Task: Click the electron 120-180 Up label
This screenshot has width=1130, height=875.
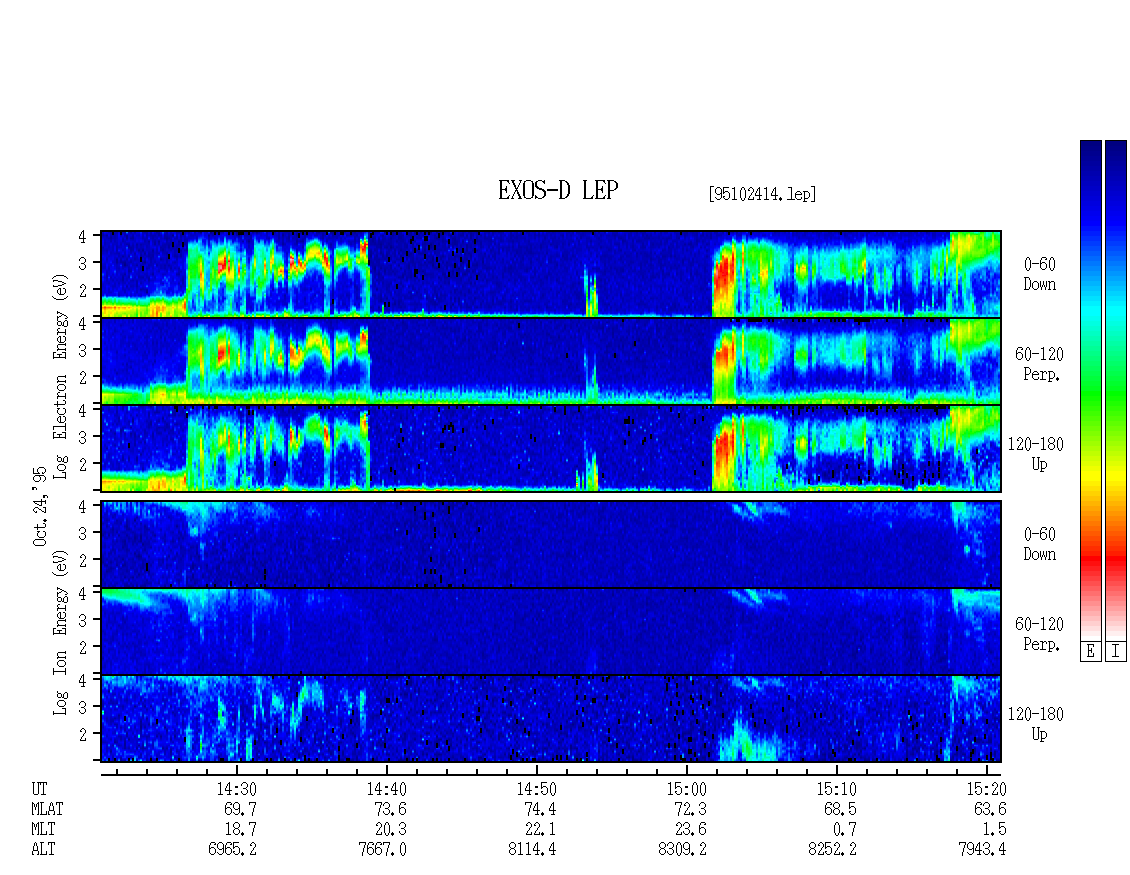Action: [x=1036, y=454]
